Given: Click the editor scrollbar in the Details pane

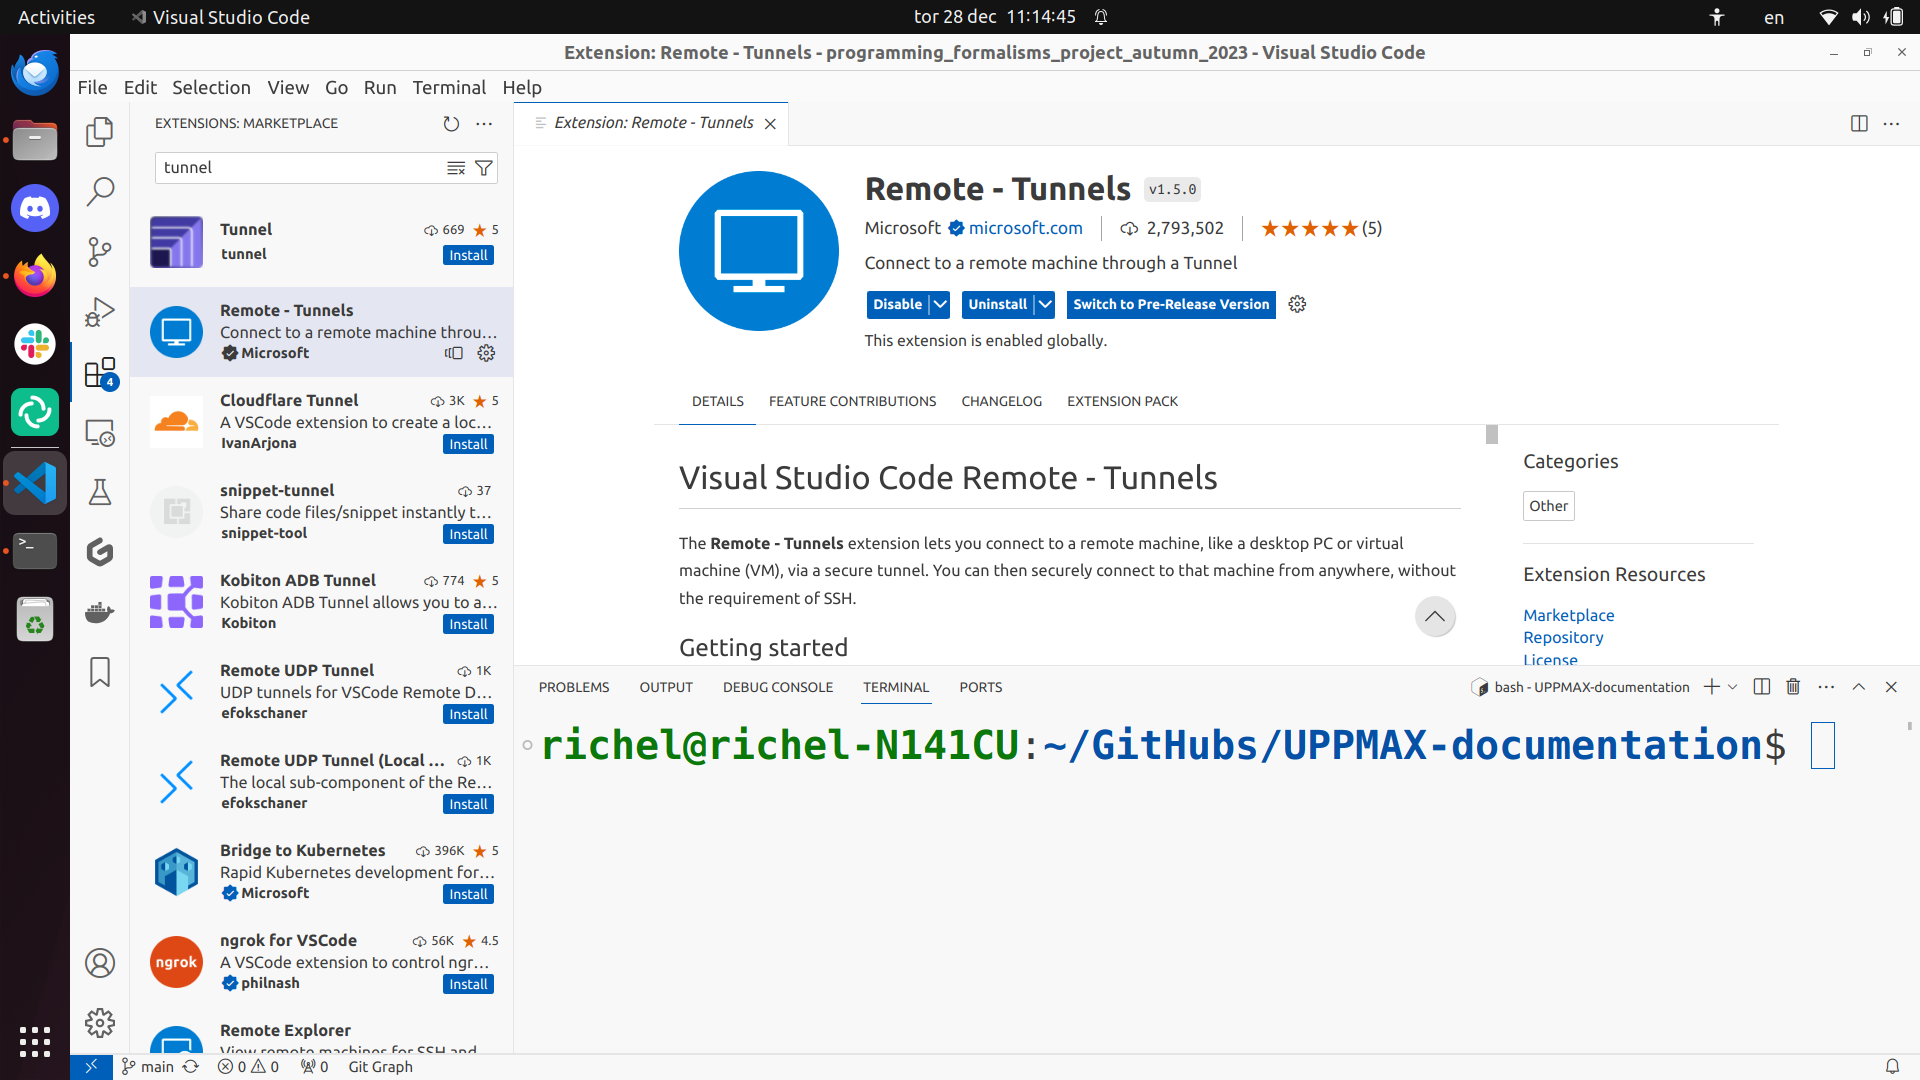Looking at the screenshot, I should (x=1490, y=434).
